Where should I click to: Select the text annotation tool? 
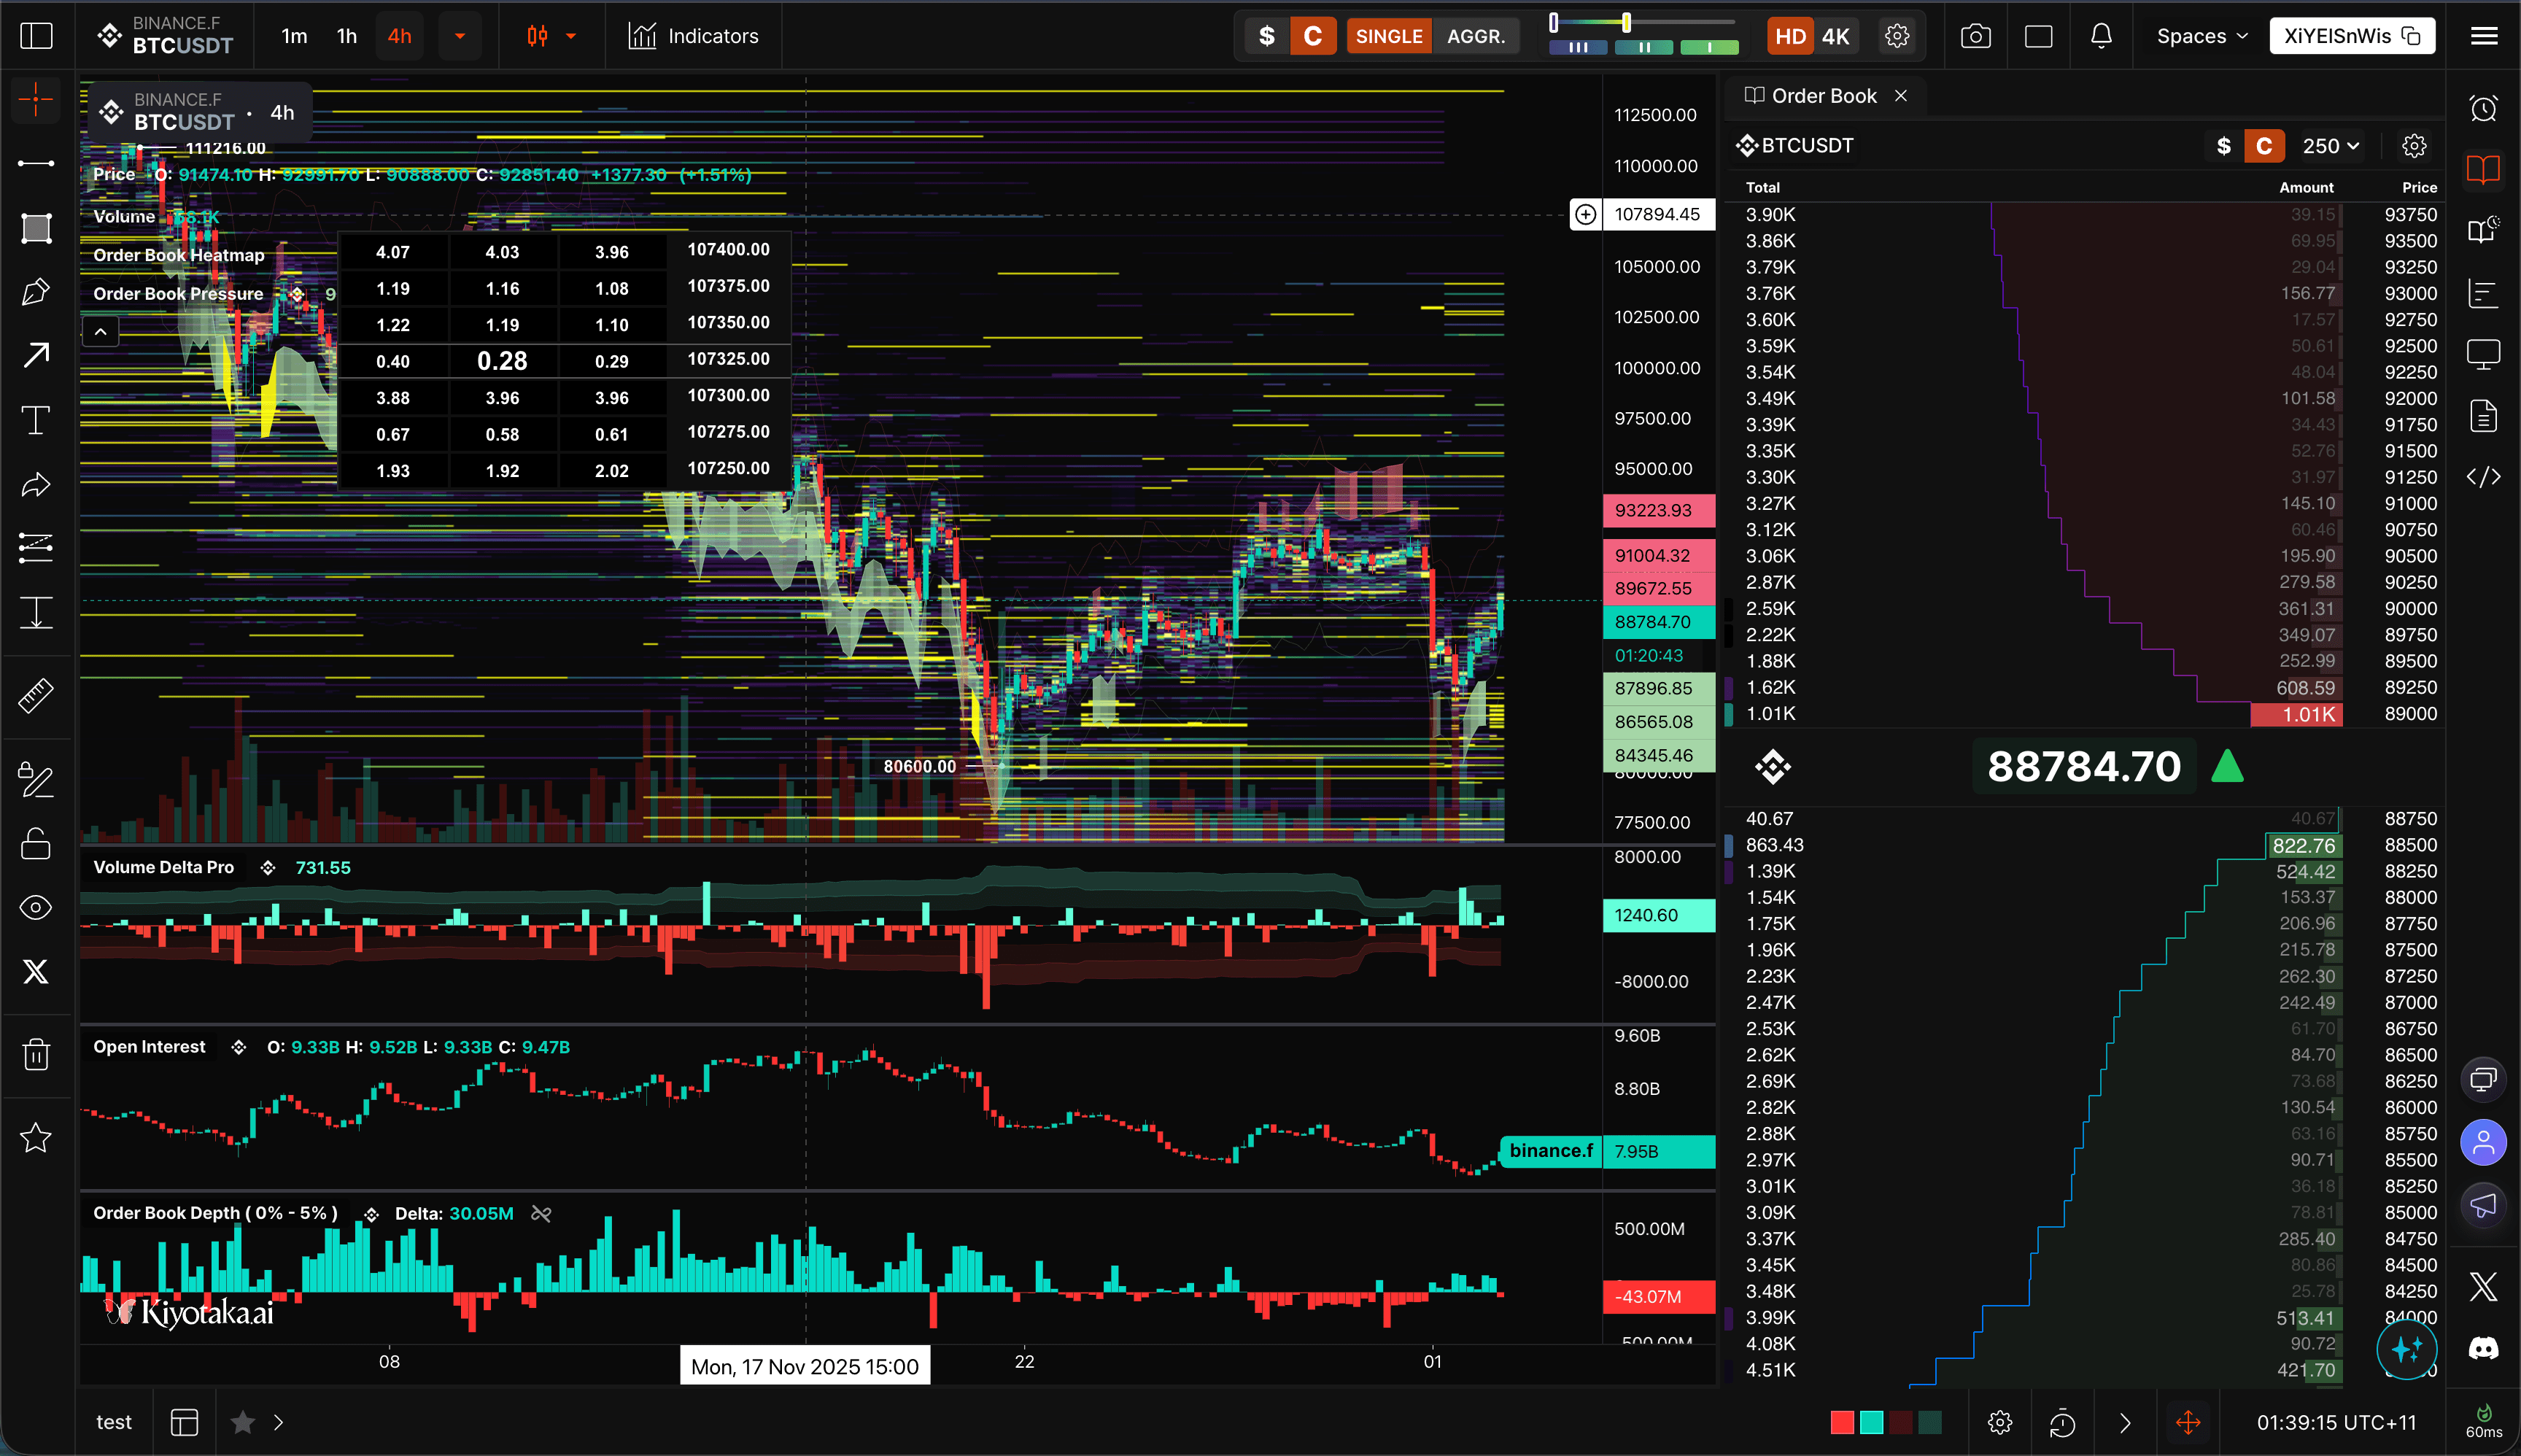click(36, 420)
